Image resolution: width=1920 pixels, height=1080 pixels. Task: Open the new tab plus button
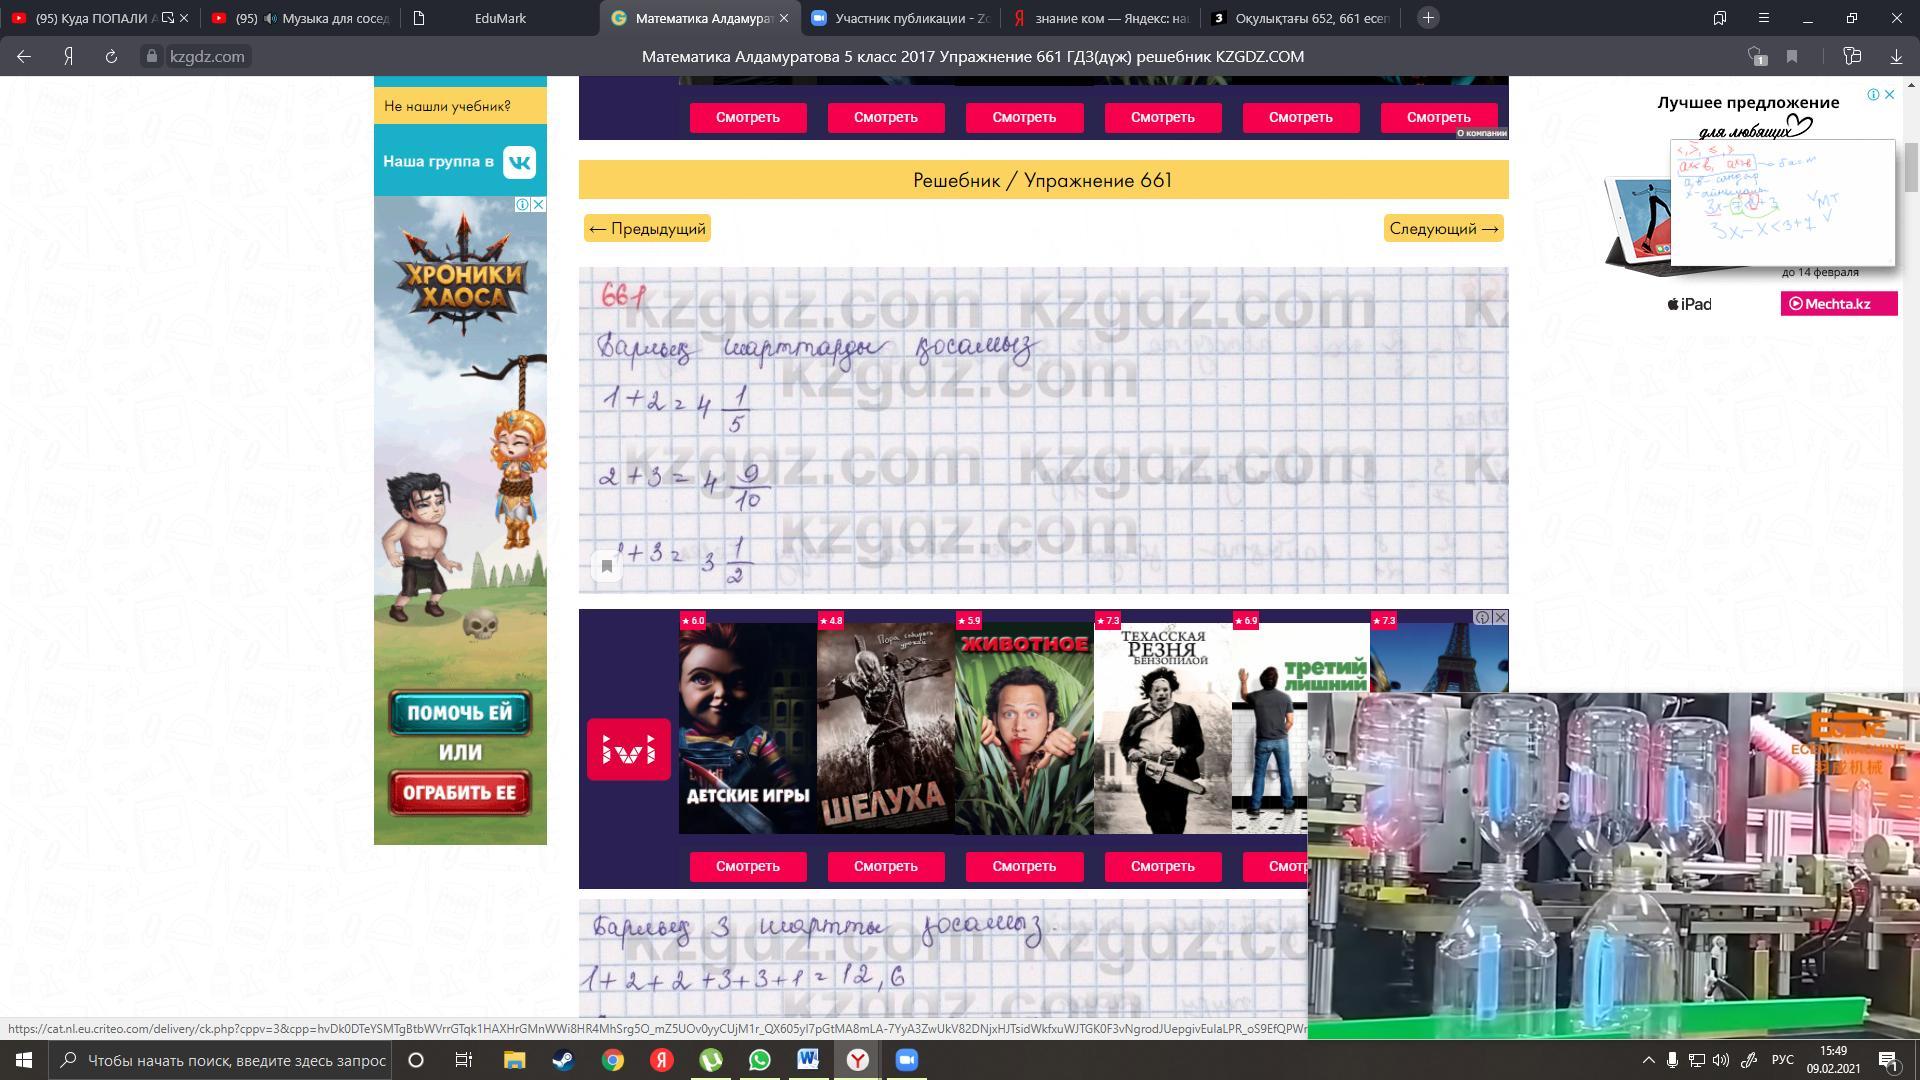pos(1428,18)
